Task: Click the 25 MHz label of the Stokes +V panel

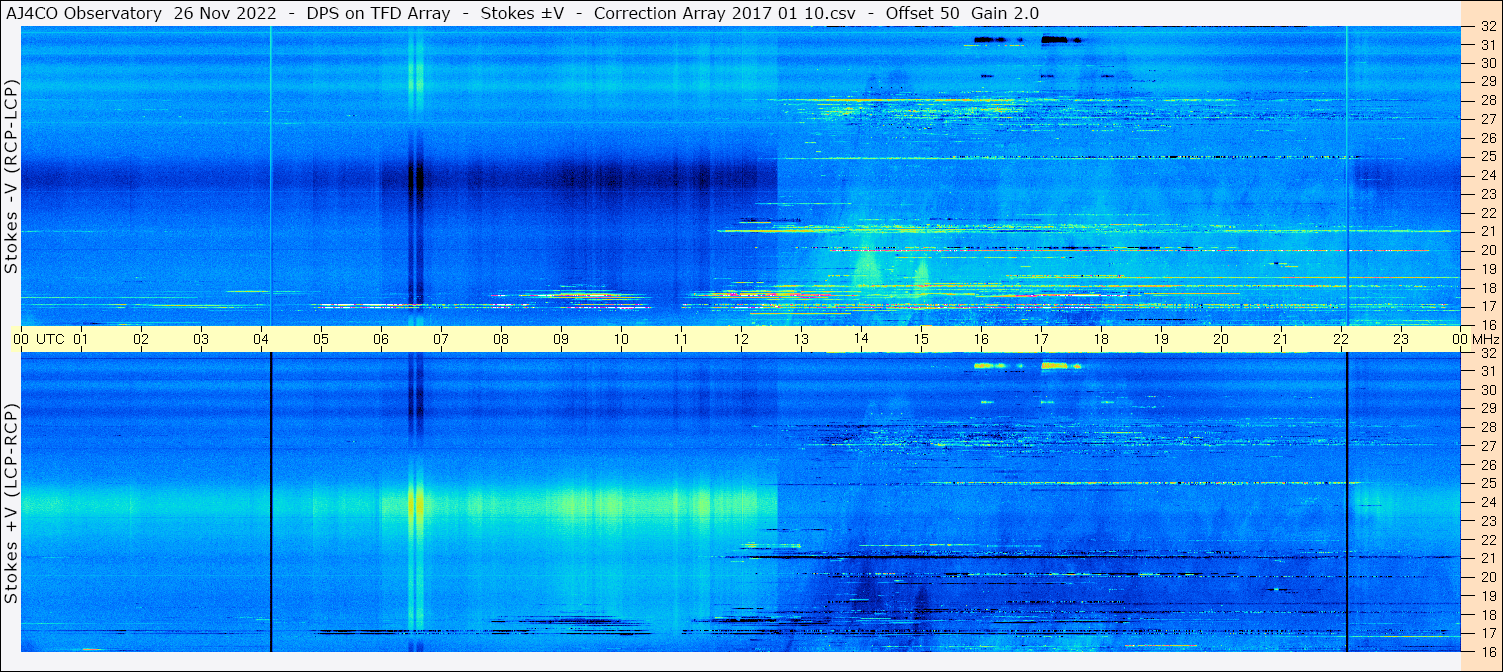Action: tap(1487, 484)
